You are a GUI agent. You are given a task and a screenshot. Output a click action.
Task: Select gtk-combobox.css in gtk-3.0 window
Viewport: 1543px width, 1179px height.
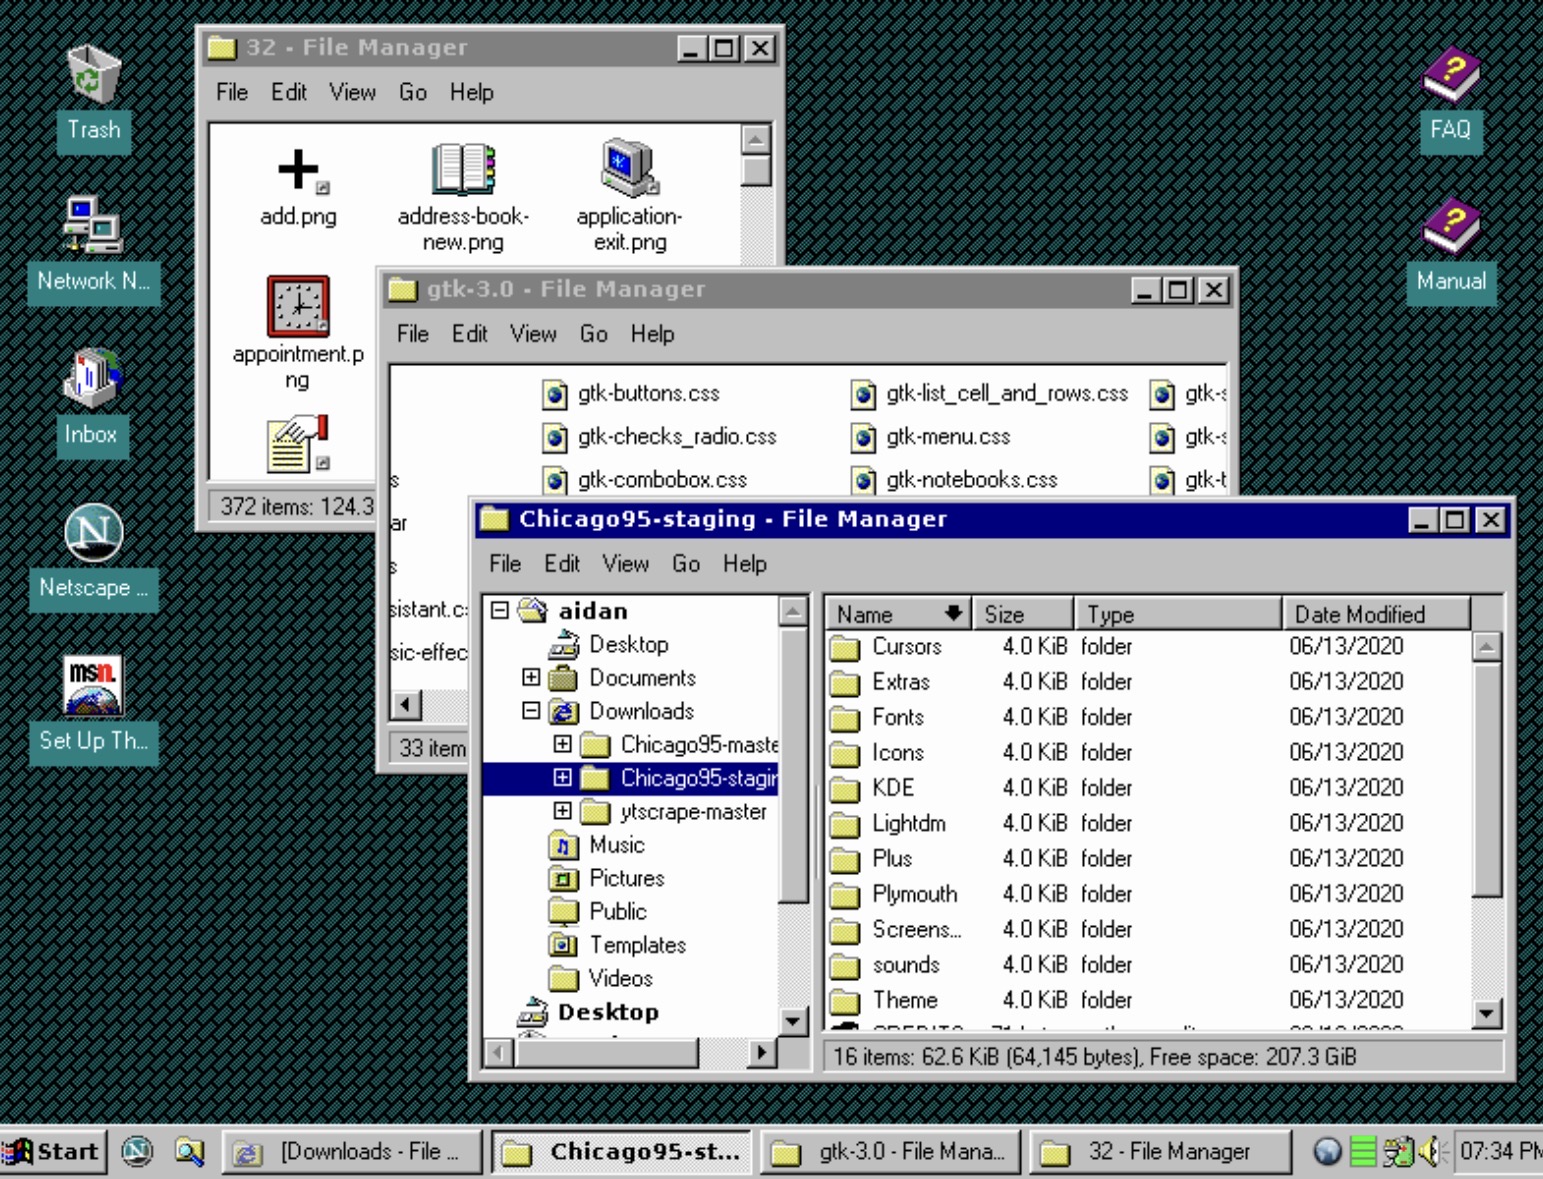click(646, 480)
